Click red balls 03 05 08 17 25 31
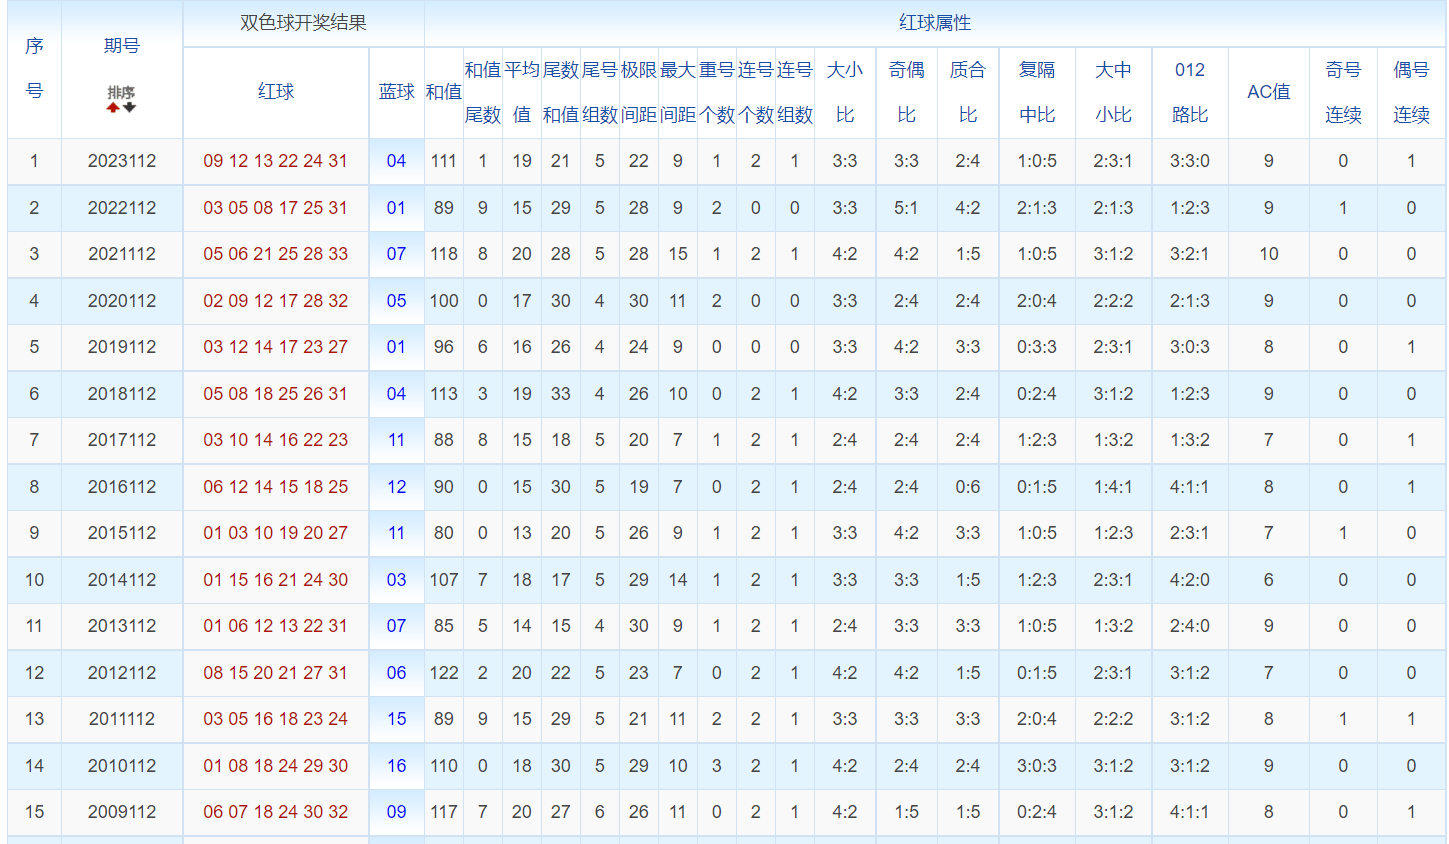The width and height of the screenshot is (1449, 844). 276,208
